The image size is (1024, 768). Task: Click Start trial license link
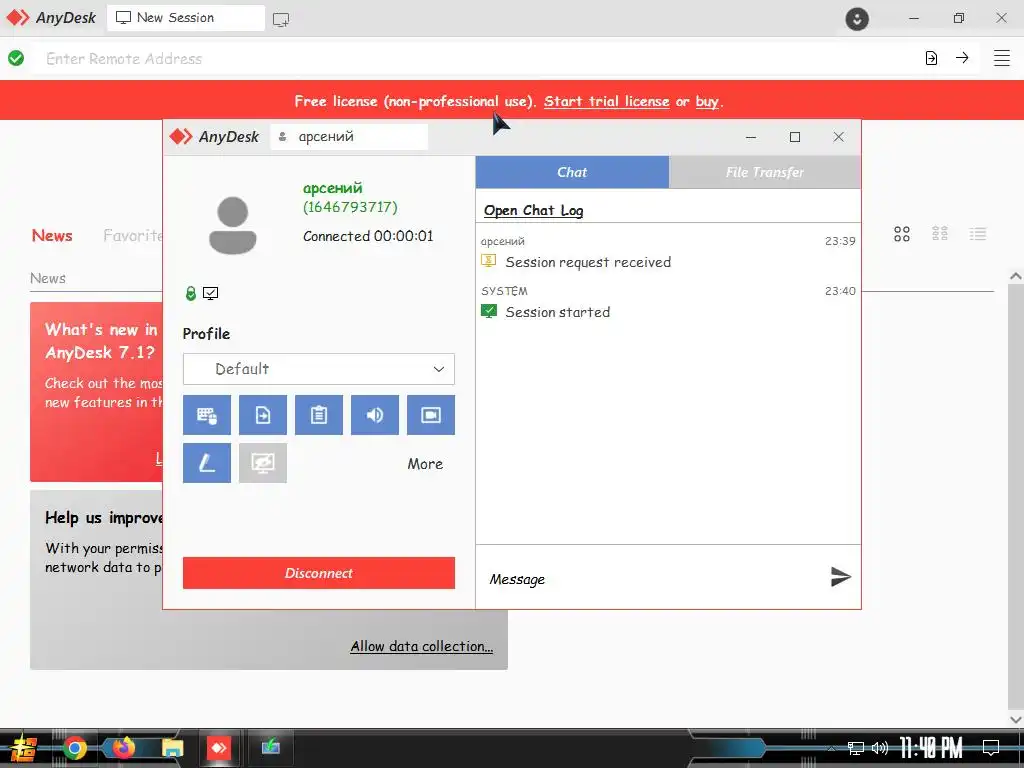tap(607, 101)
